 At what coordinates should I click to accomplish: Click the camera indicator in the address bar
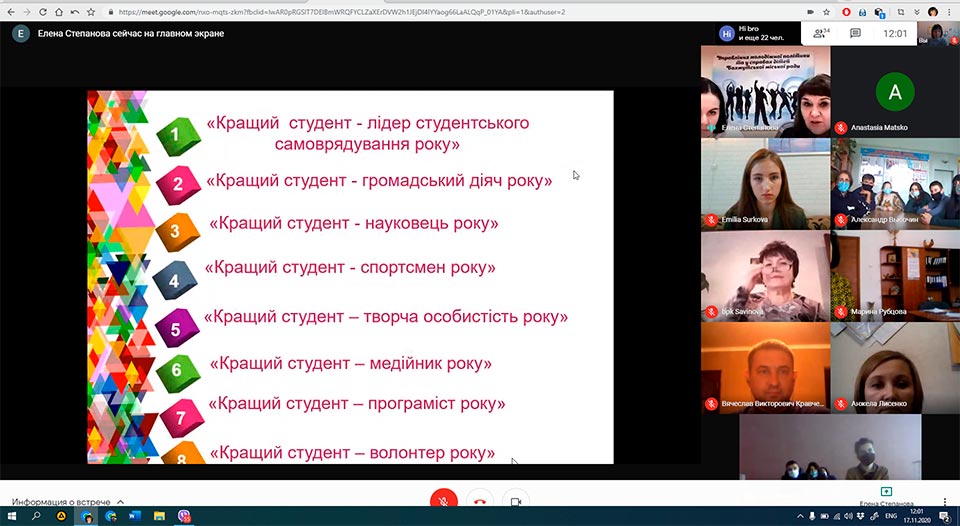(811, 12)
